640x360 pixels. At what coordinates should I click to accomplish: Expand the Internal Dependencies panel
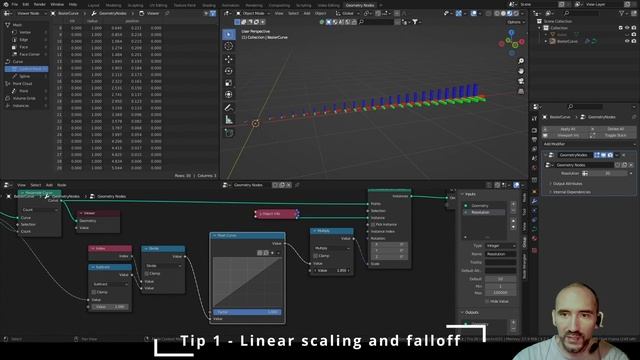tap(571, 192)
